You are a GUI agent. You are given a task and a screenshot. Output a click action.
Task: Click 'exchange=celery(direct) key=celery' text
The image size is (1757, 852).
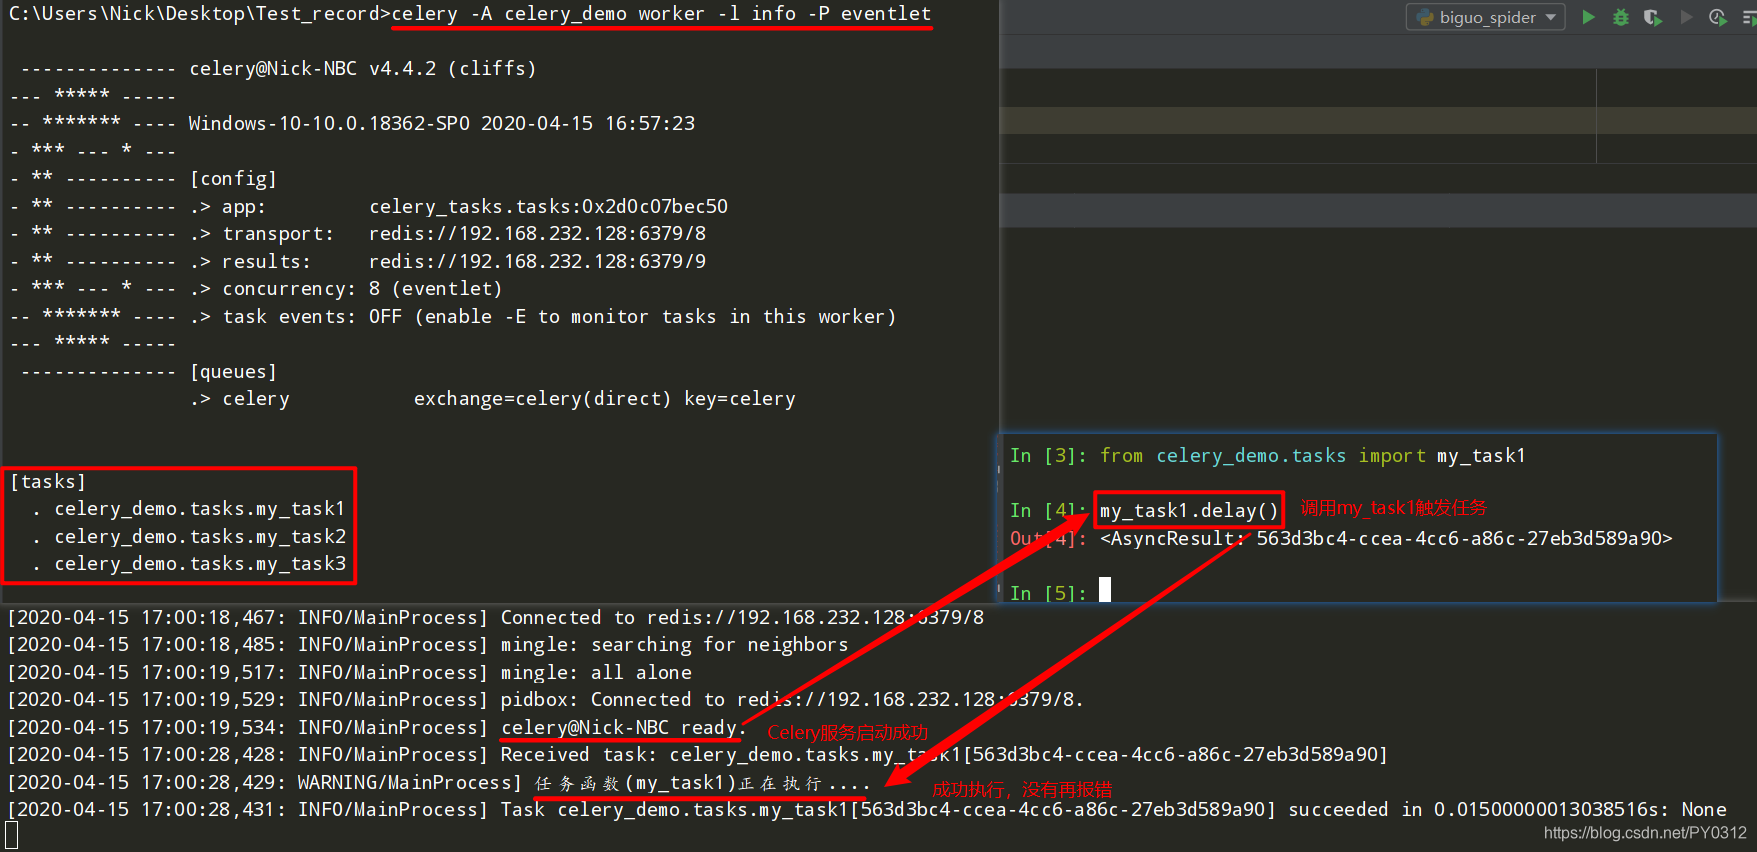pos(605,399)
